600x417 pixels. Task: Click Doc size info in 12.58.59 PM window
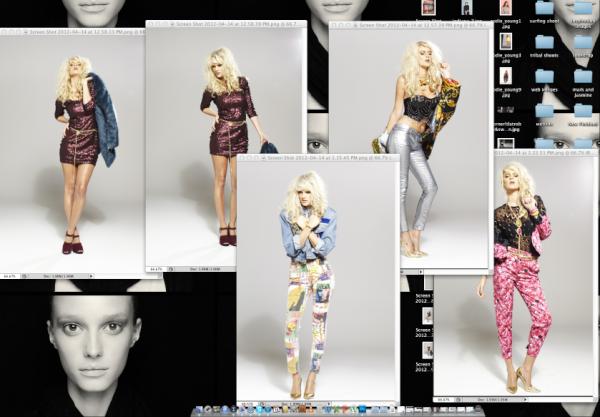coord(205,269)
